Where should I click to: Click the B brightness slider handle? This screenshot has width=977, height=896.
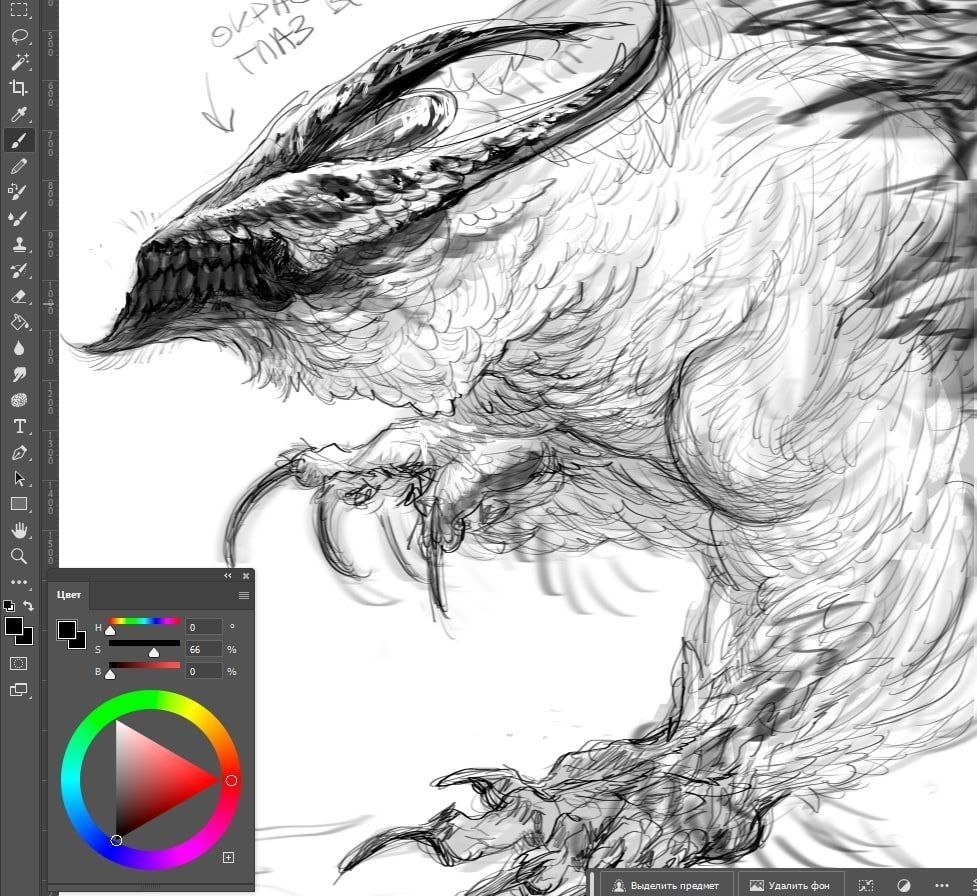(110, 674)
